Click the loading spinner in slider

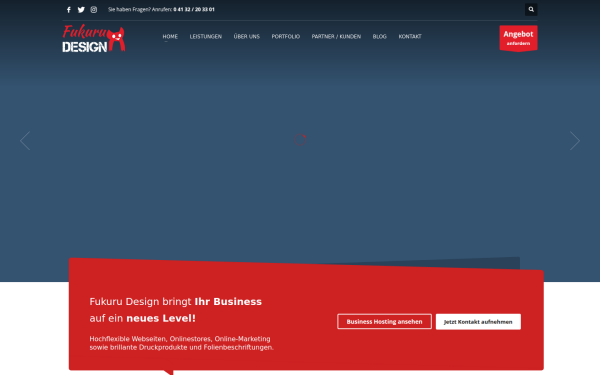(300, 139)
